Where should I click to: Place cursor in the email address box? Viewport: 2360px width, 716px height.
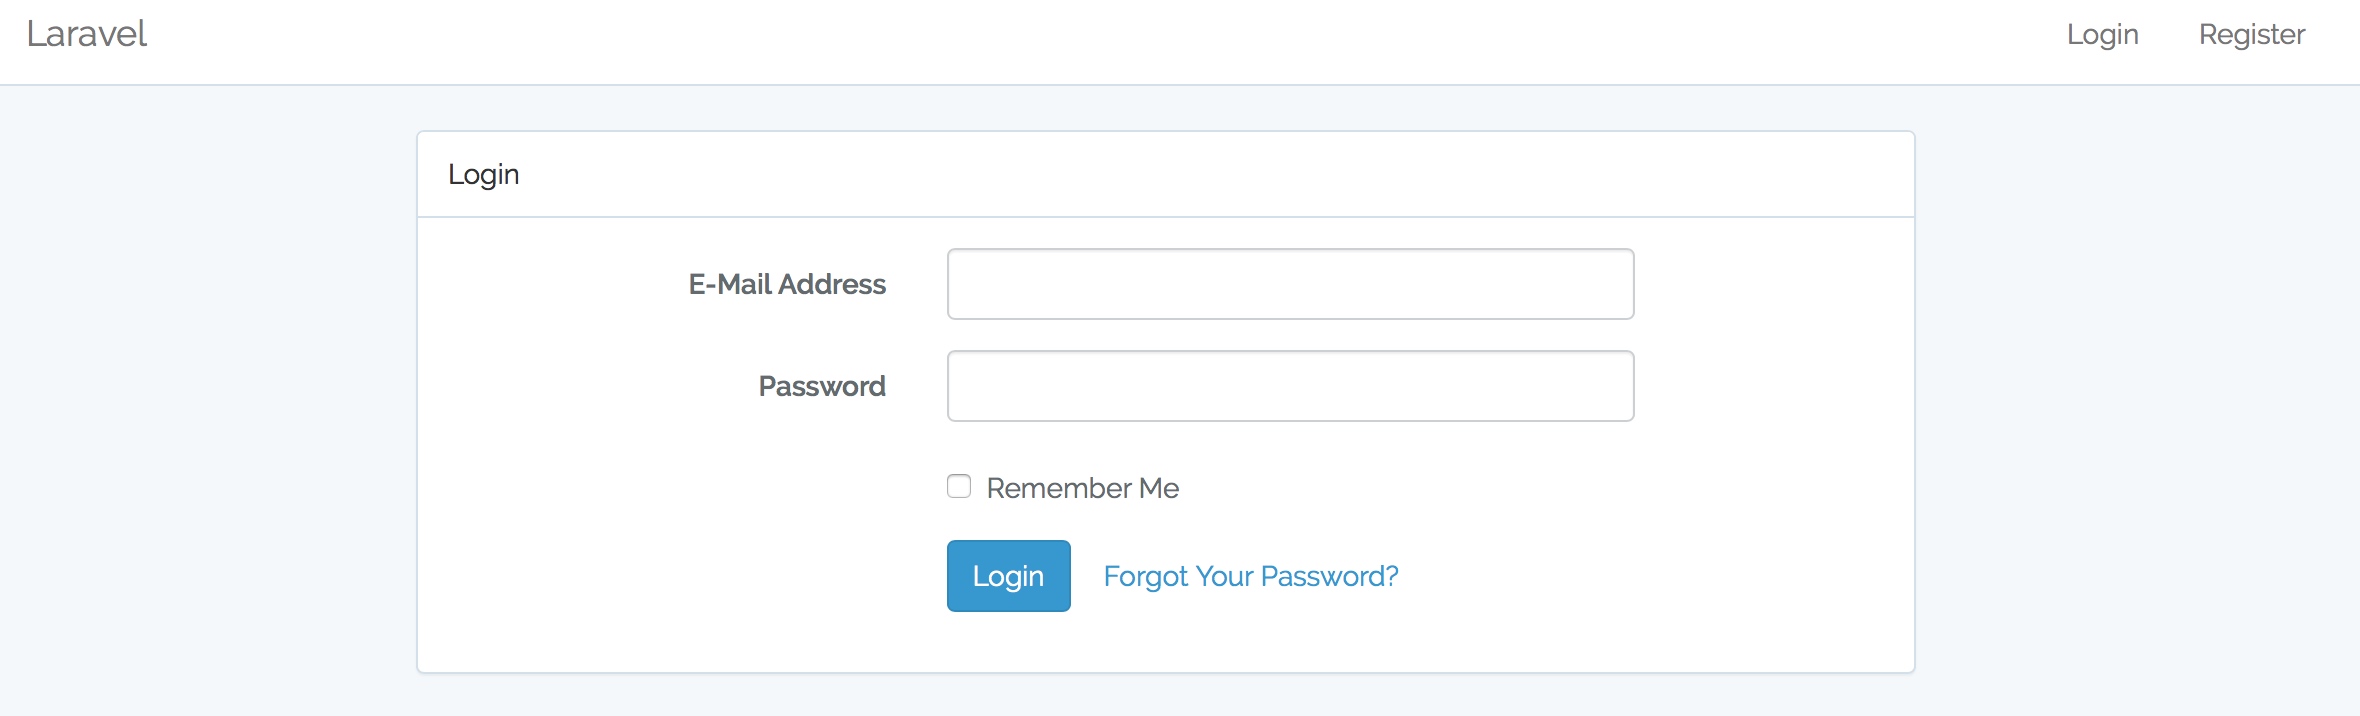click(1290, 284)
